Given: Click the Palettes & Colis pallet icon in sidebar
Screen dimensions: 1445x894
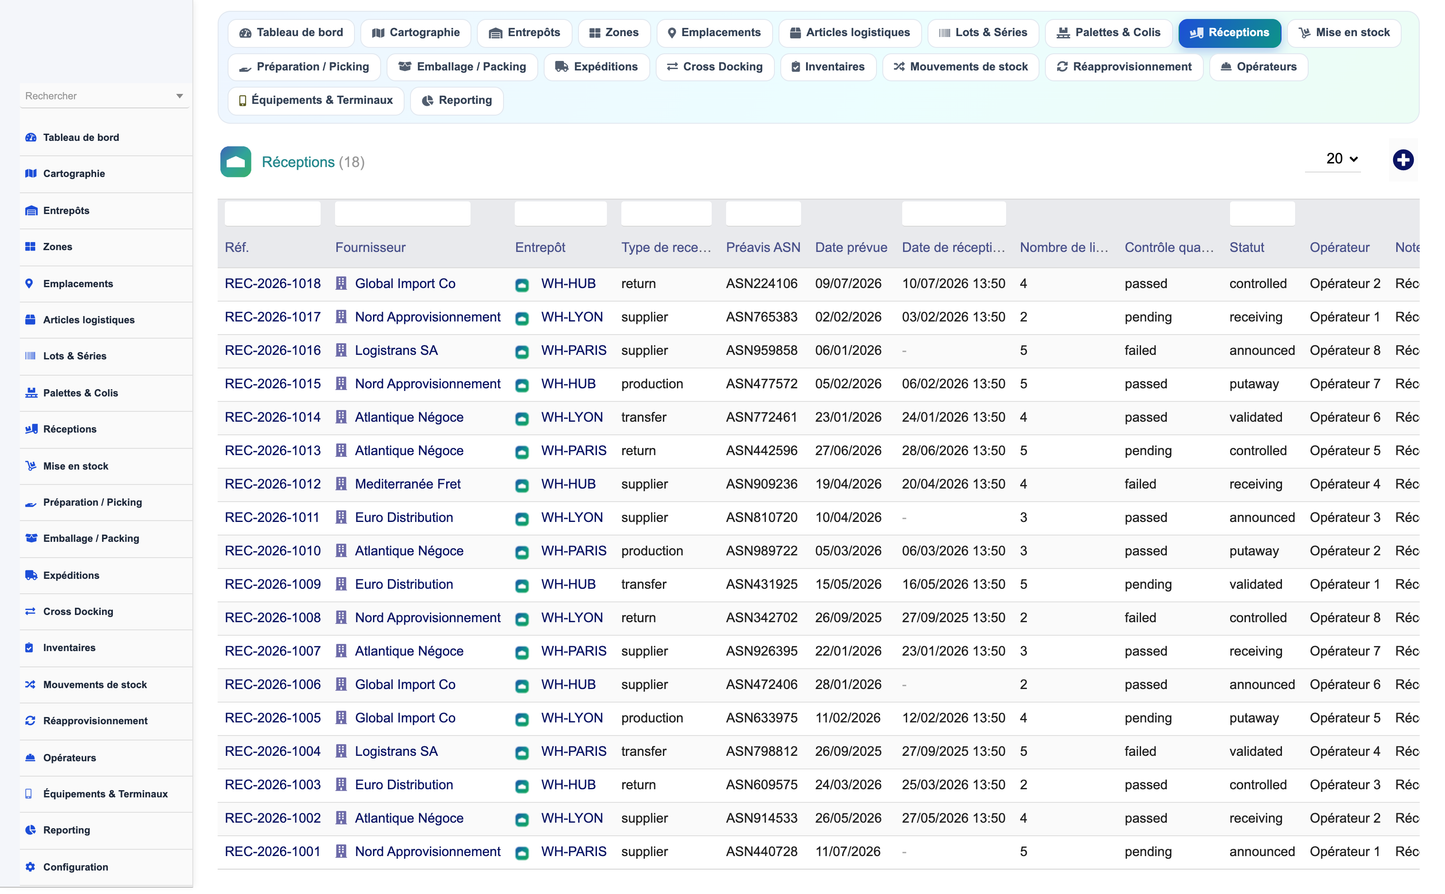Looking at the screenshot, I should click(30, 393).
